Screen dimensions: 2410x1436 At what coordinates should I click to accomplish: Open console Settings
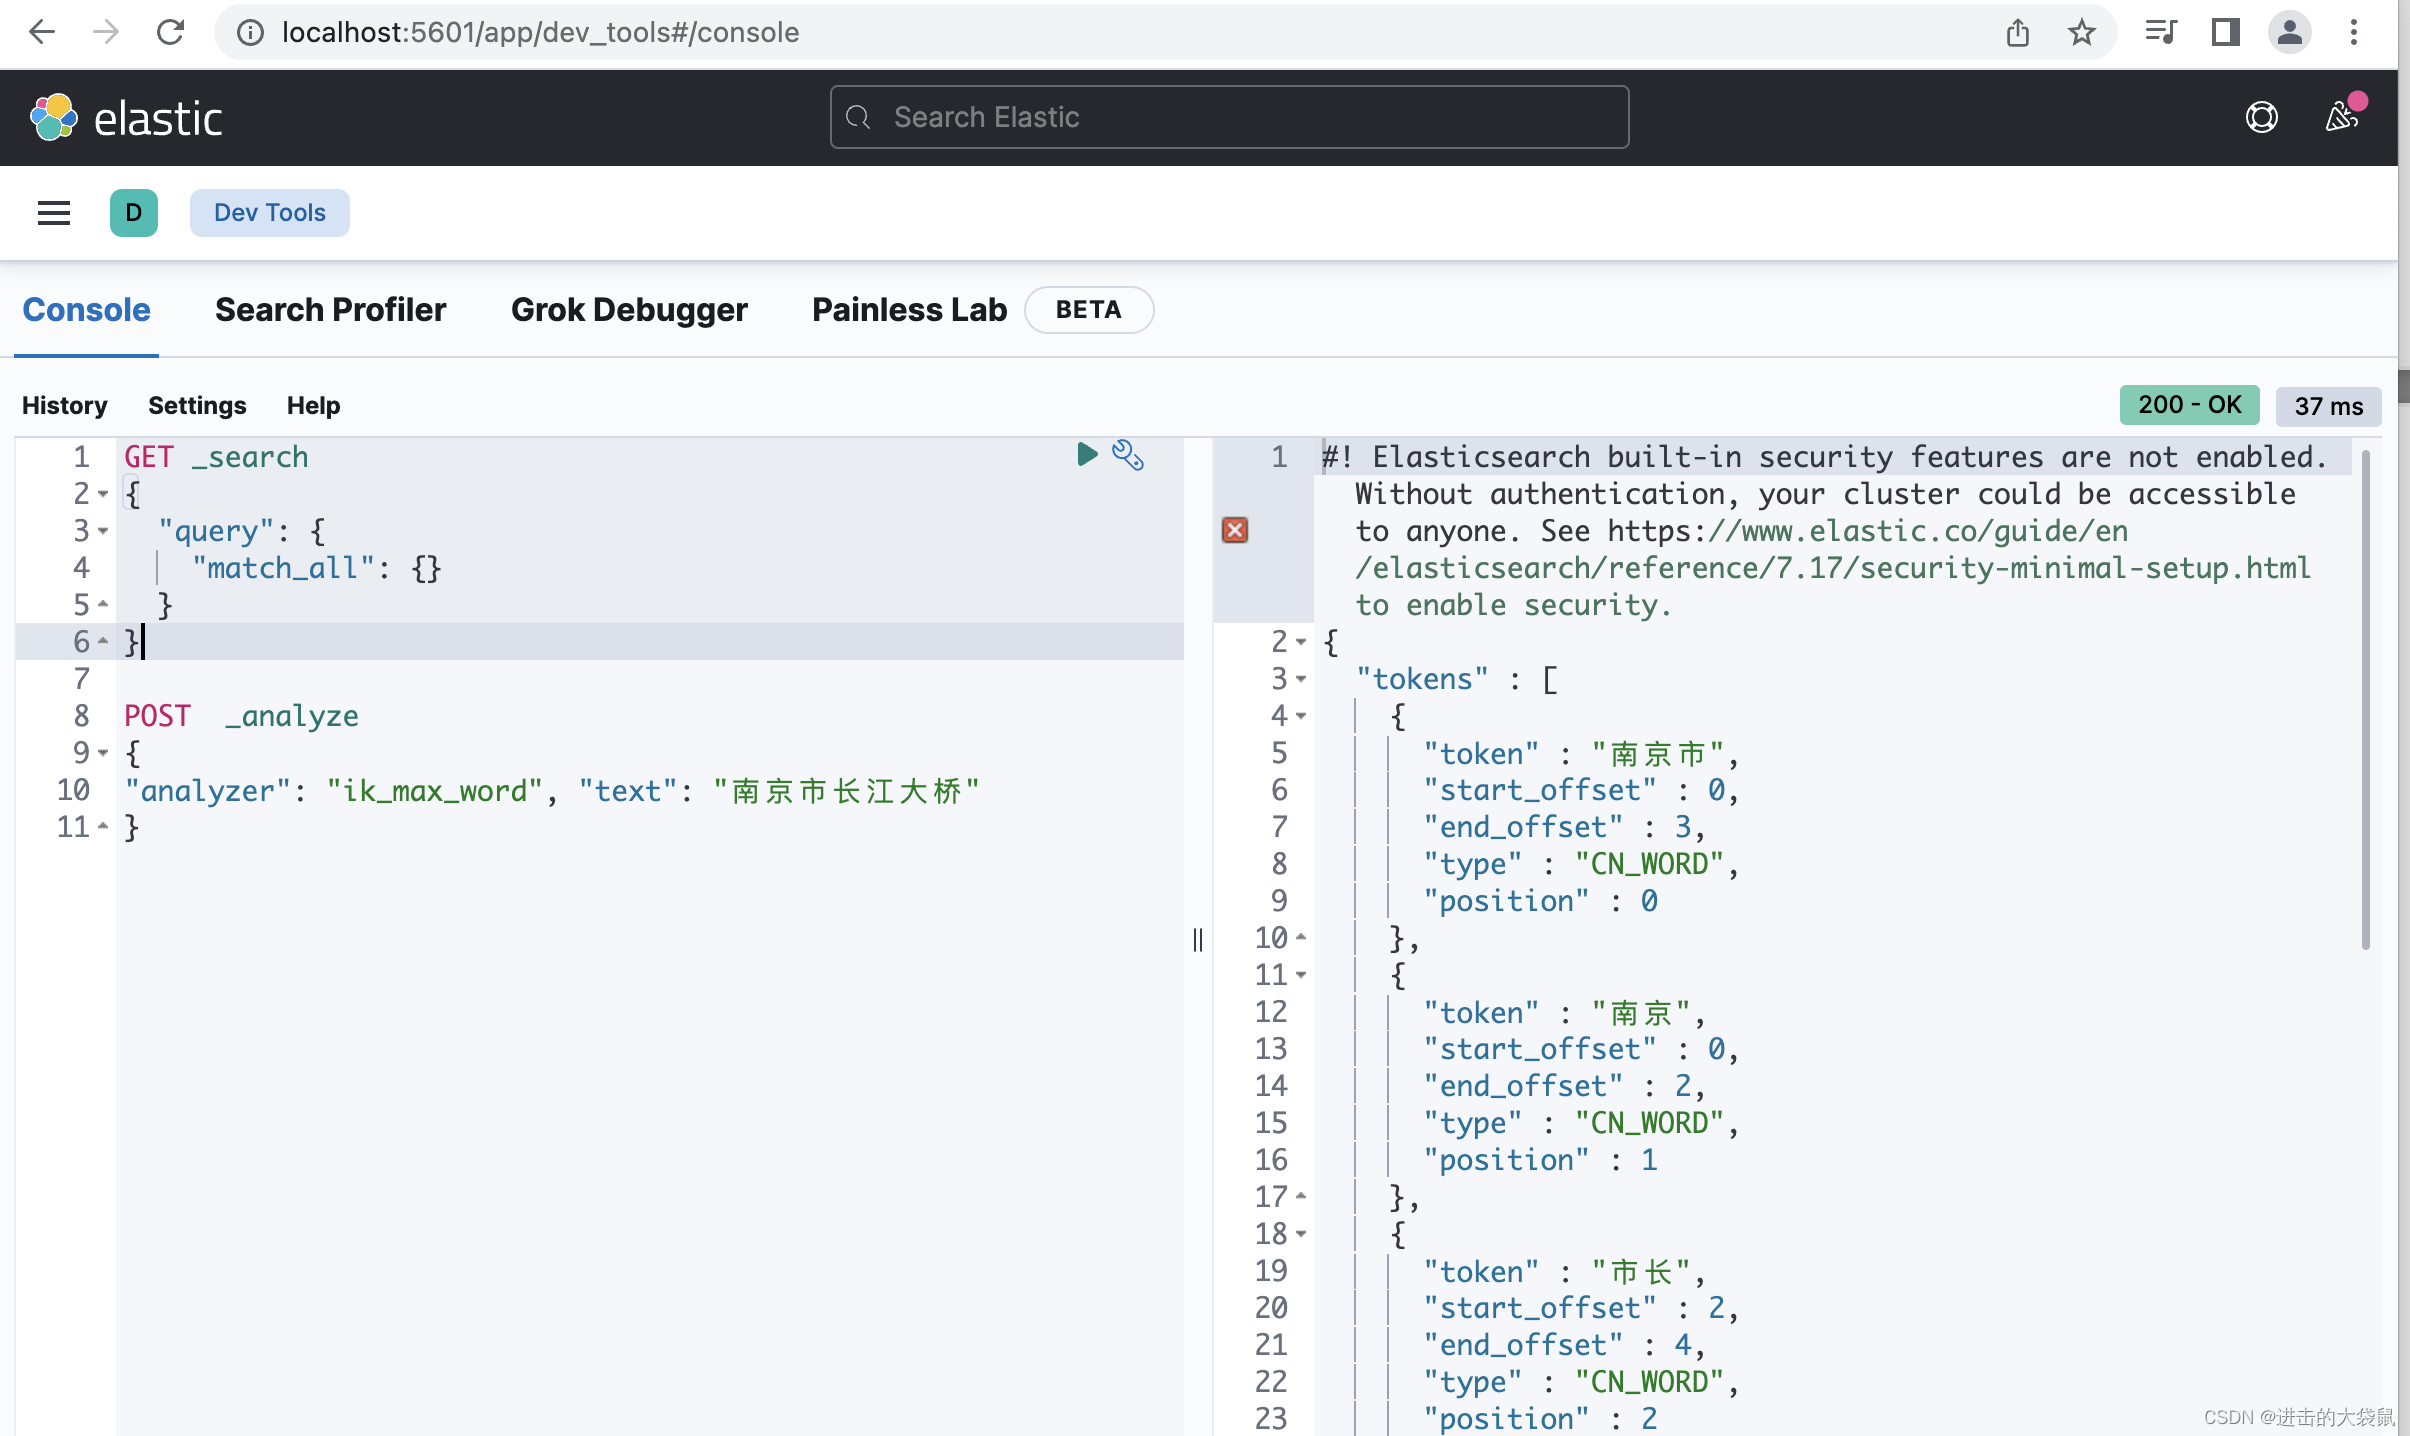click(x=197, y=405)
